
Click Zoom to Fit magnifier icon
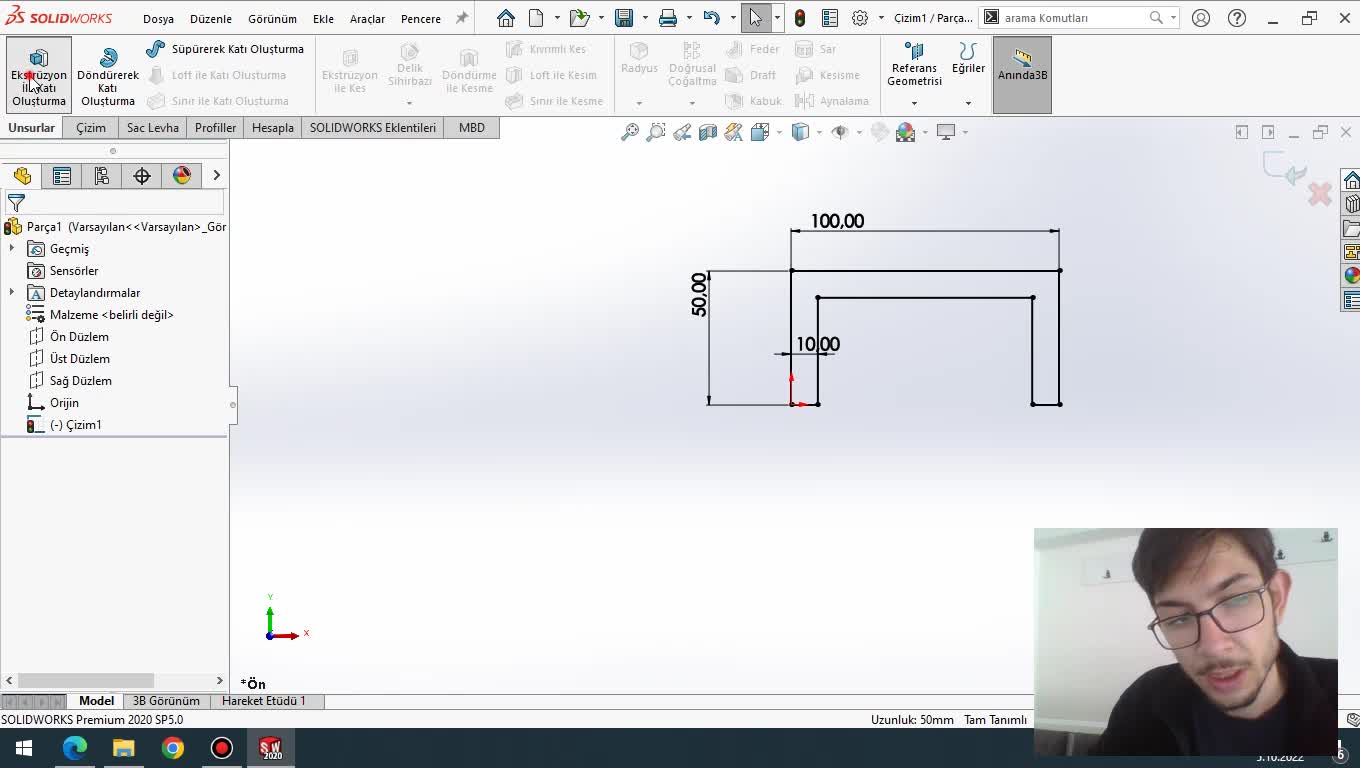[x=630, y=132]
